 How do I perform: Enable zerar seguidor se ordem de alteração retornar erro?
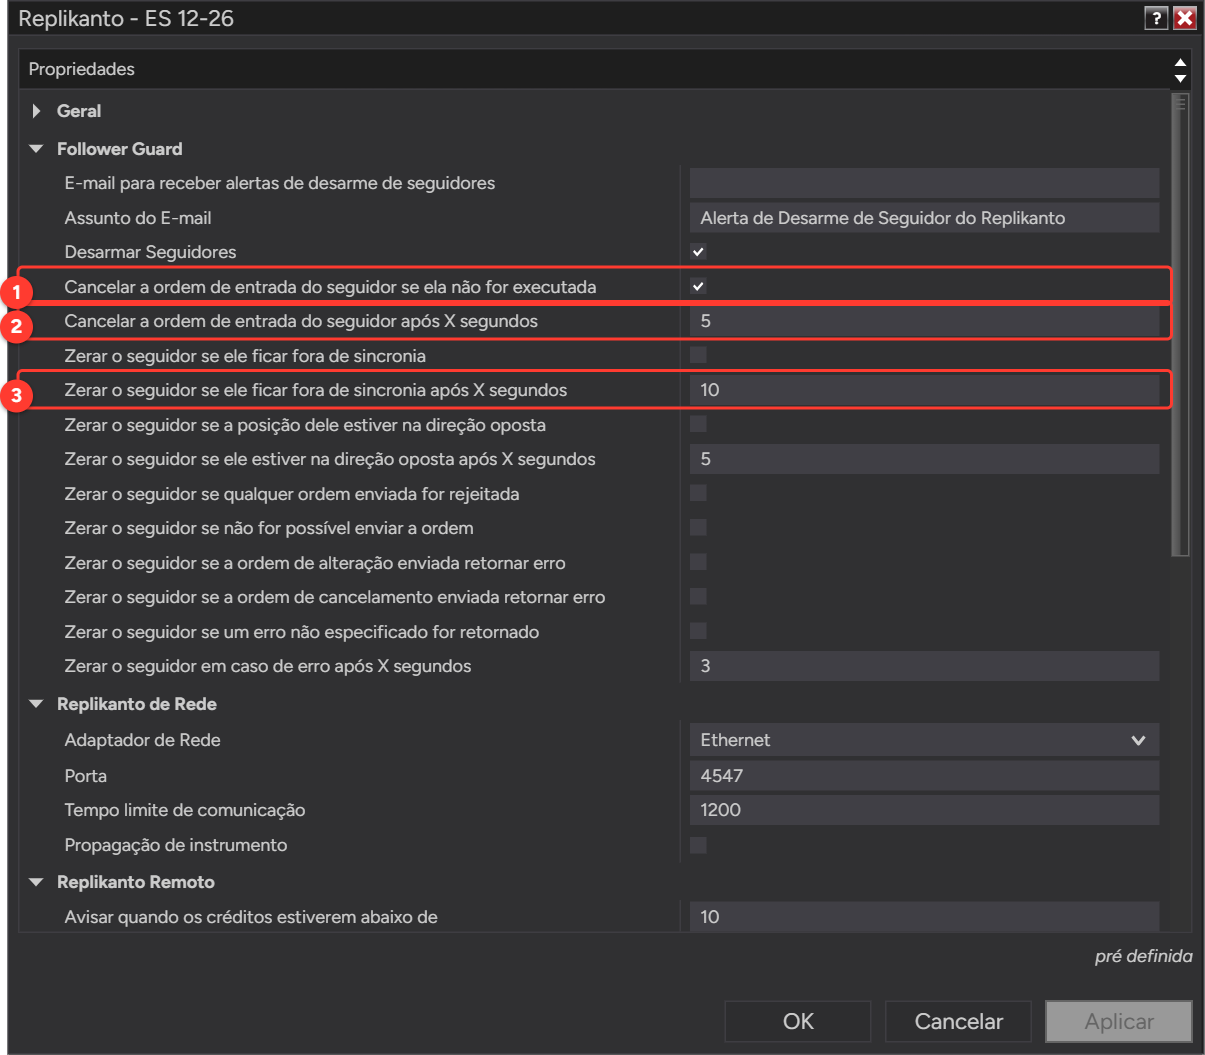click(x=698, y=562)
